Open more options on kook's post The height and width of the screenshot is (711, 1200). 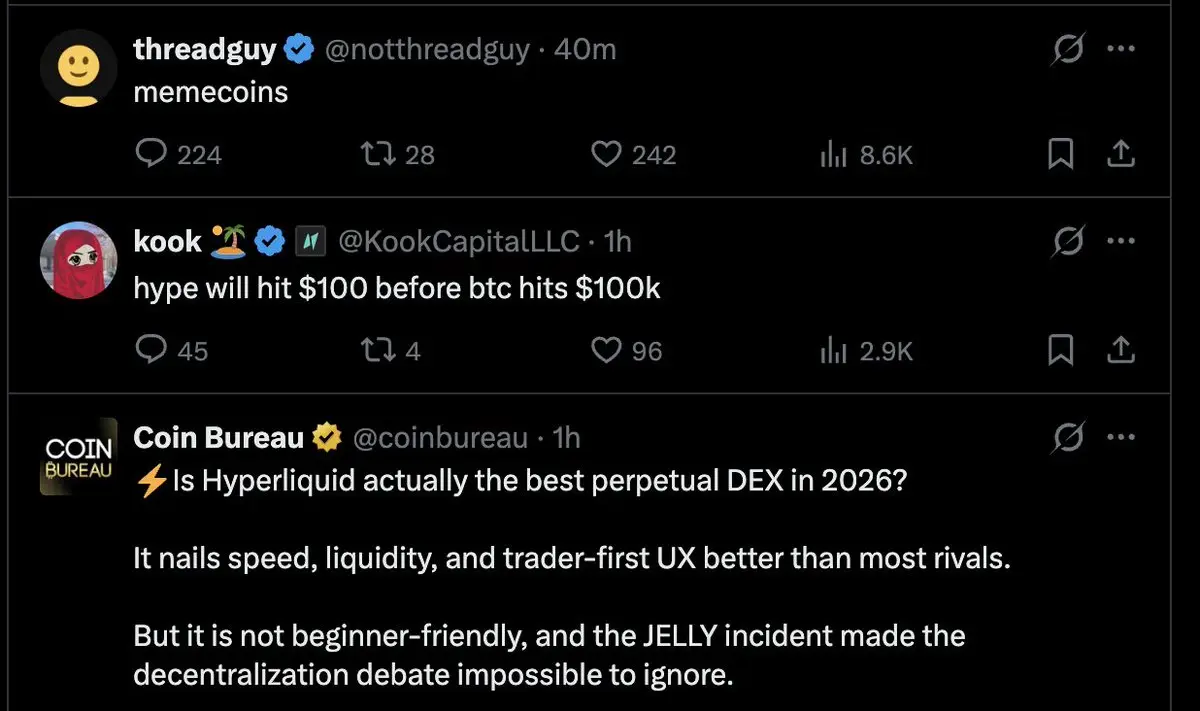point(1123,241)
